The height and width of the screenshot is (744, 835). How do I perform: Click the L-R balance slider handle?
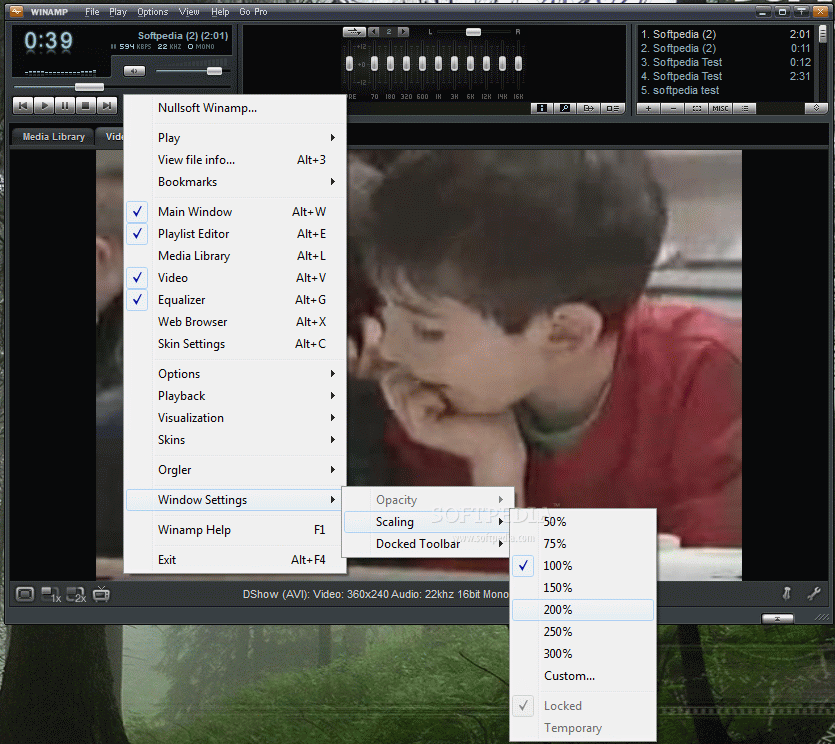click(x=473, y=32)
